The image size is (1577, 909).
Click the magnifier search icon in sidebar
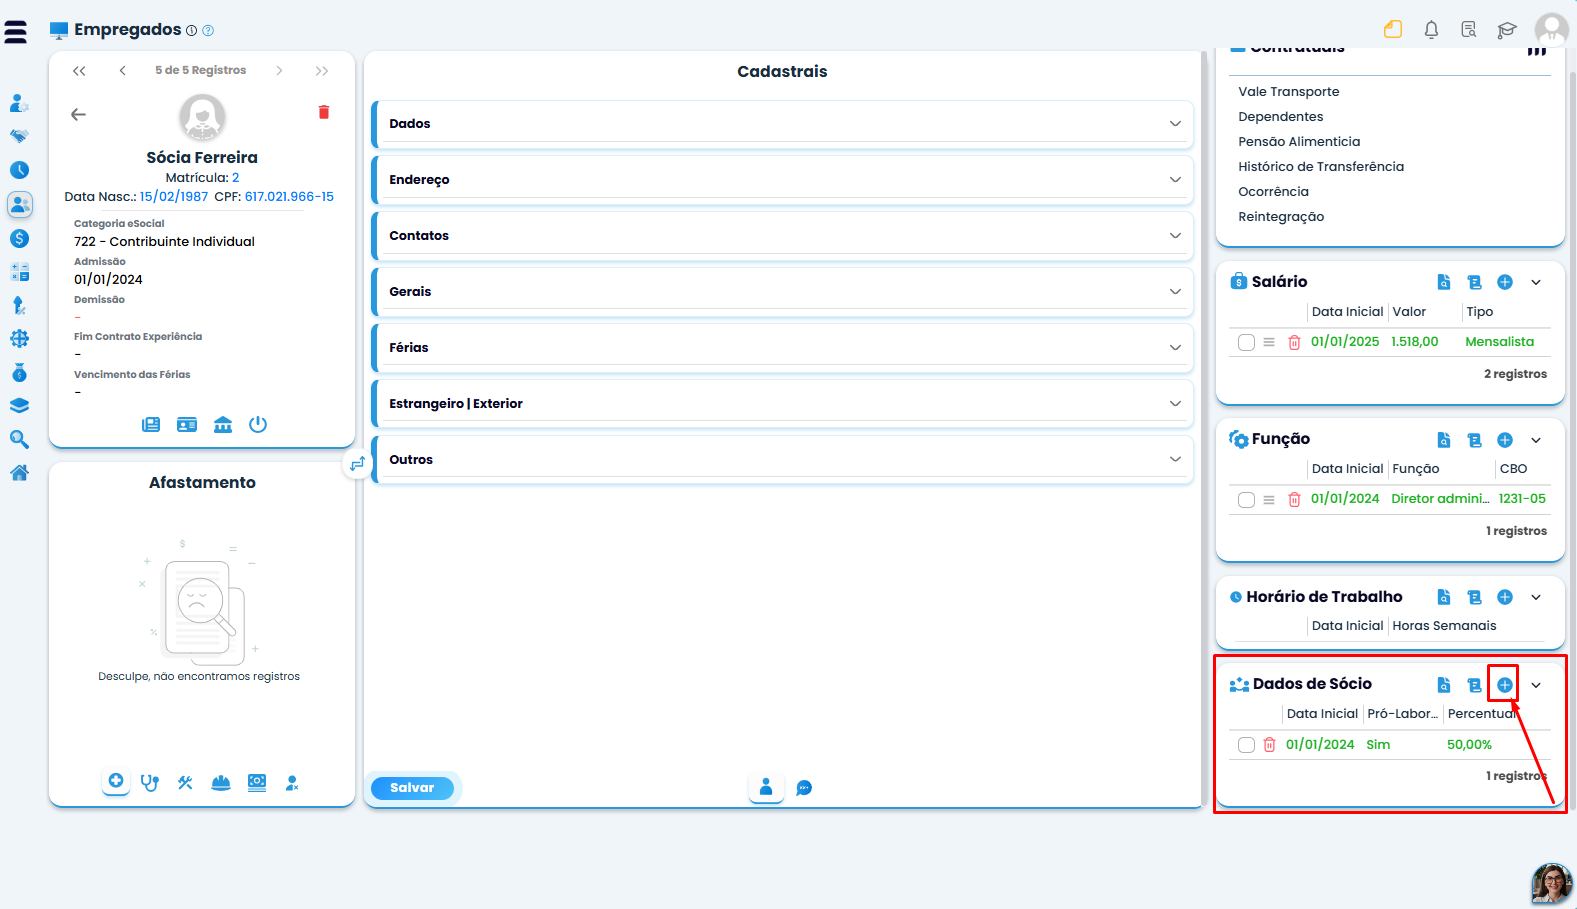coord(19,439)
